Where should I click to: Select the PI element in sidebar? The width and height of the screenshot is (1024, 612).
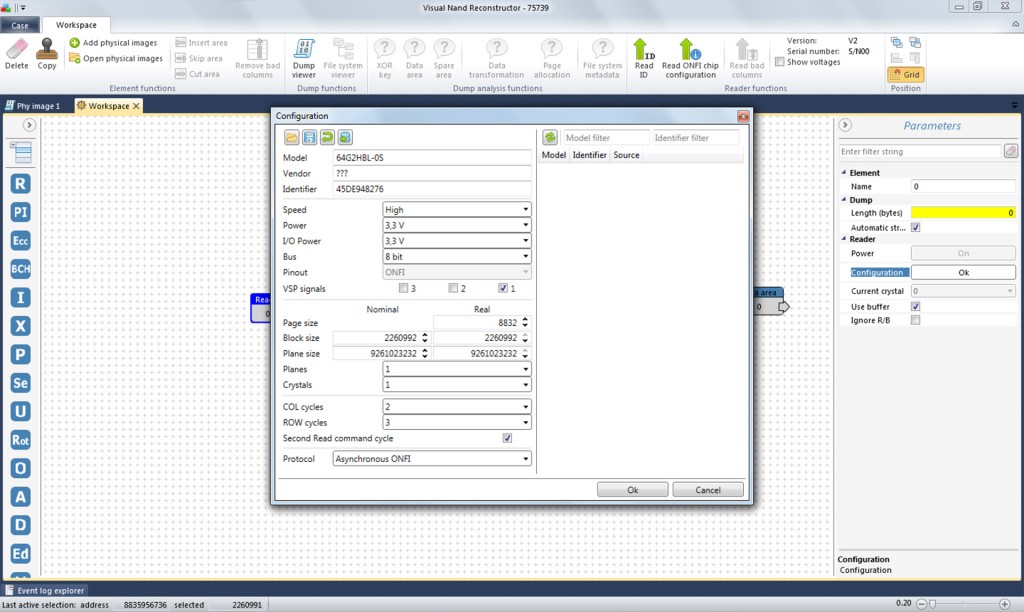coord(20,212)
